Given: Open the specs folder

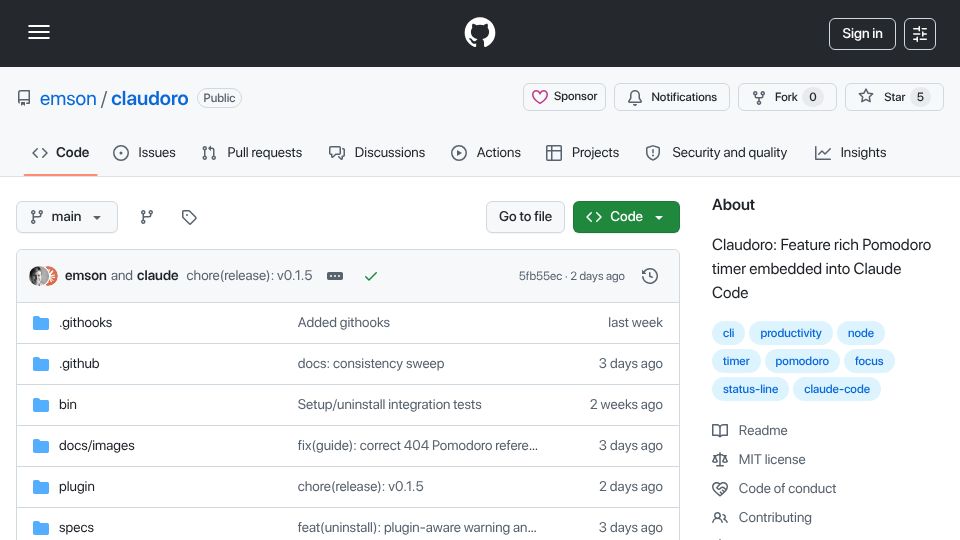Looking at the screenshot, I should tap(76, 528).
